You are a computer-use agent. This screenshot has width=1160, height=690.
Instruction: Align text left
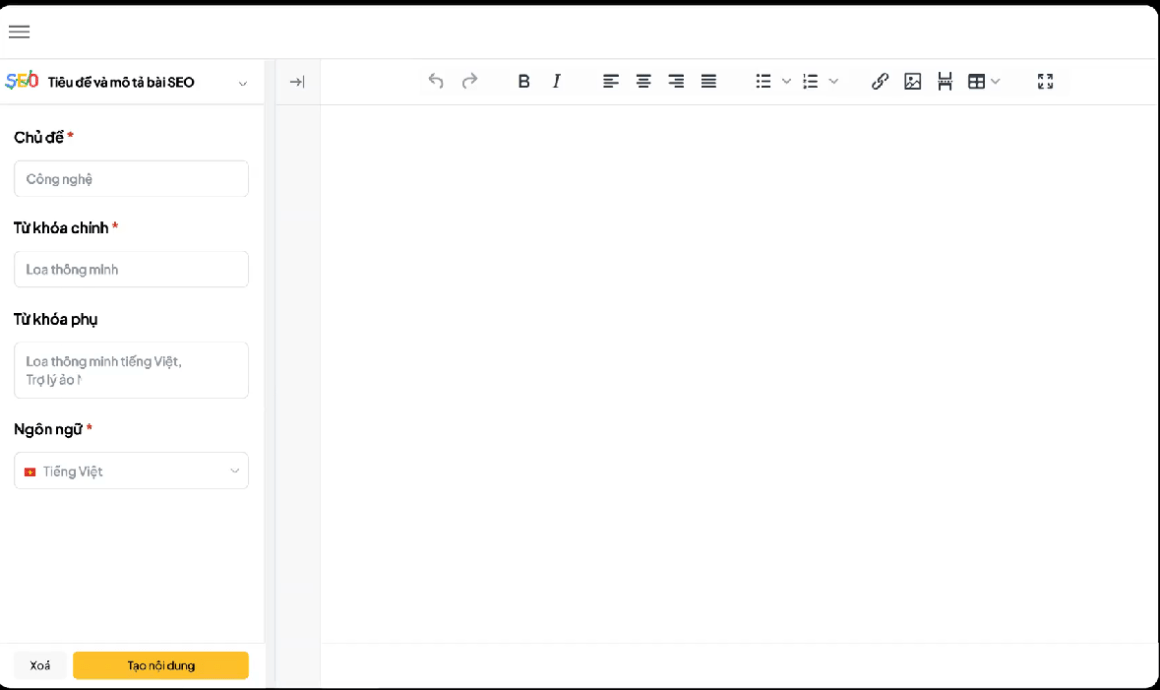610,81
